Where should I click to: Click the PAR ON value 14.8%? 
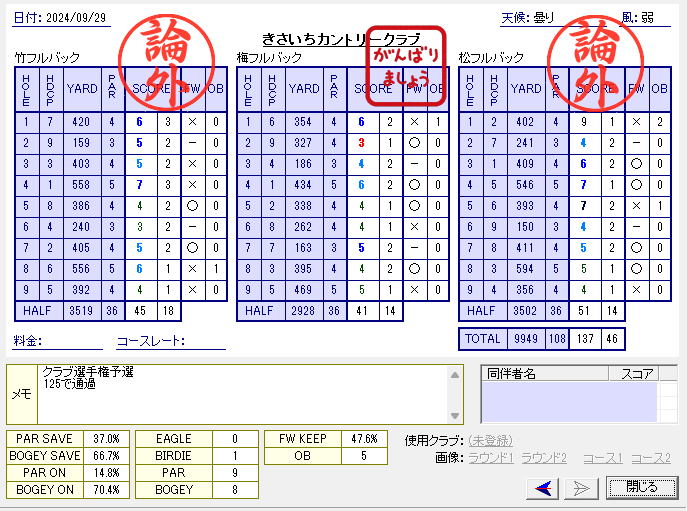pos(106,473)
